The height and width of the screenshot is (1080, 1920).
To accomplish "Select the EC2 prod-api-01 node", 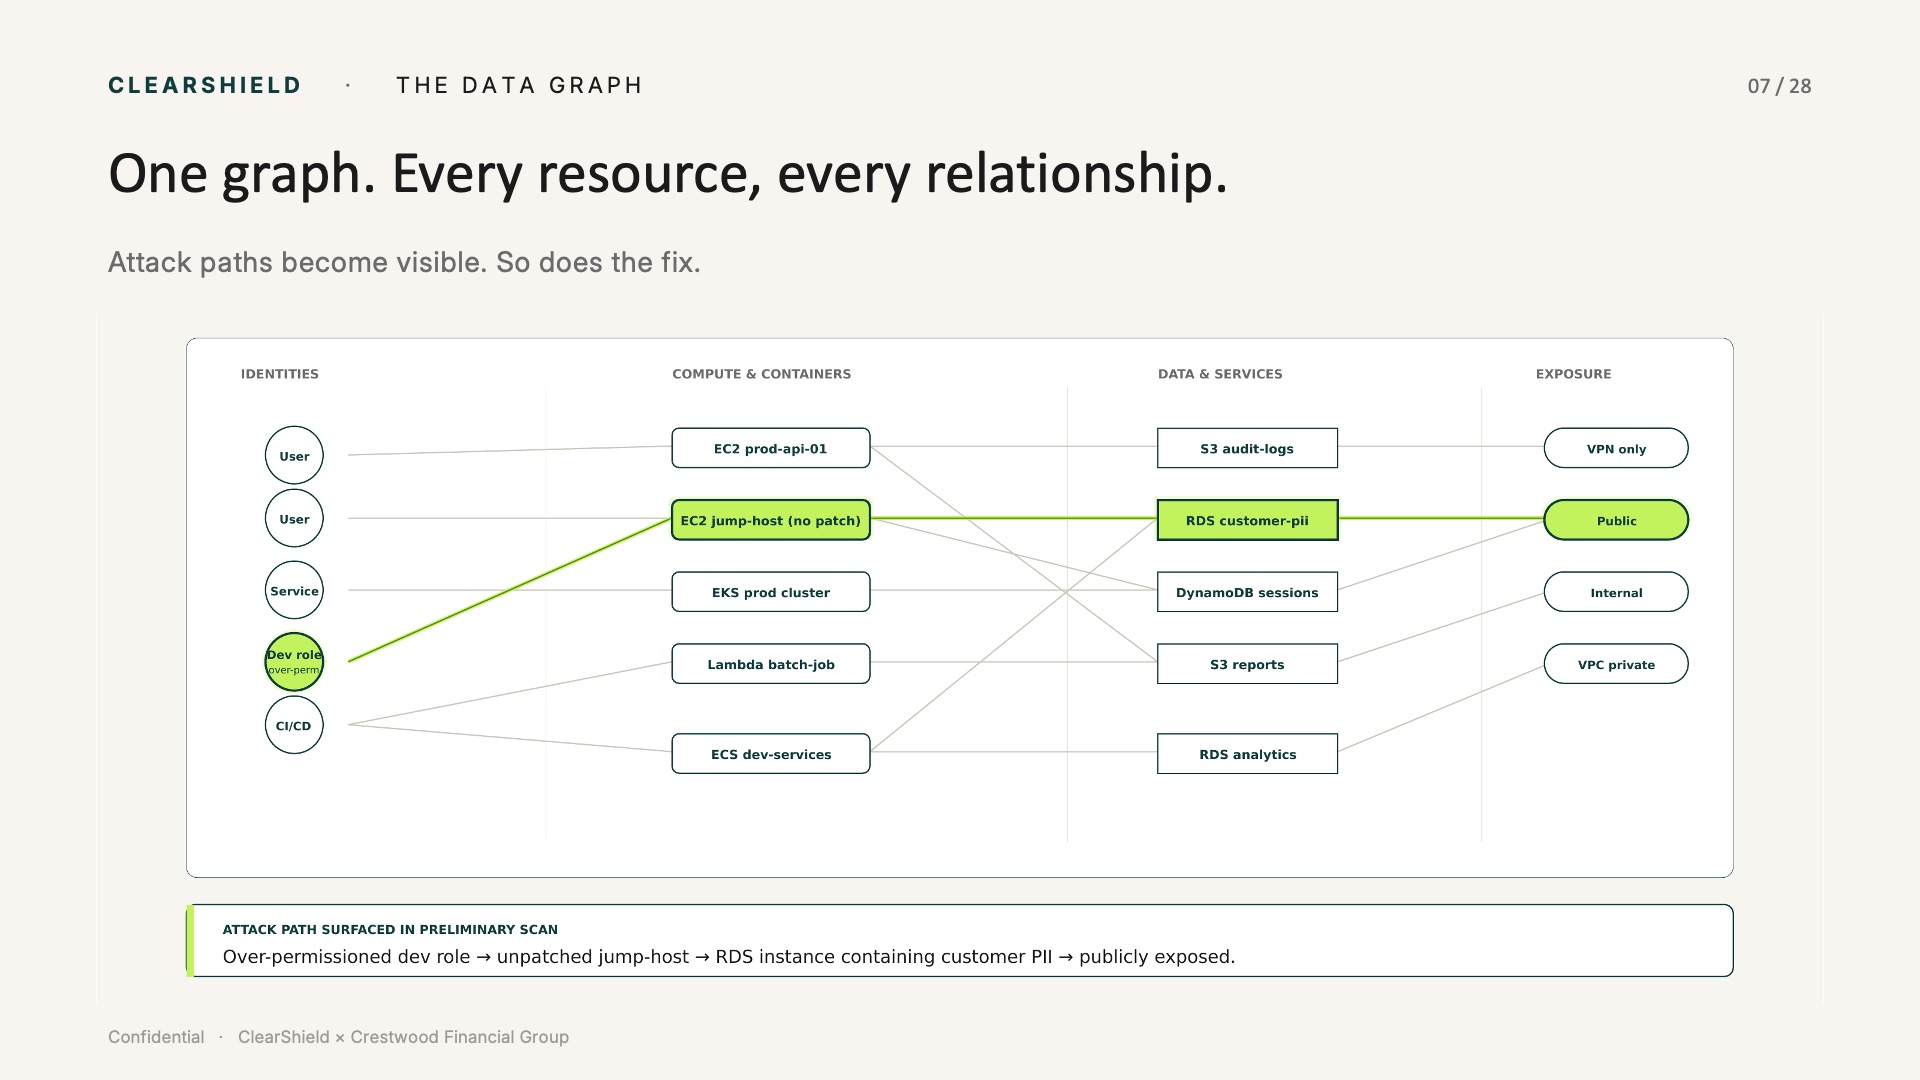I will (771, 448).
